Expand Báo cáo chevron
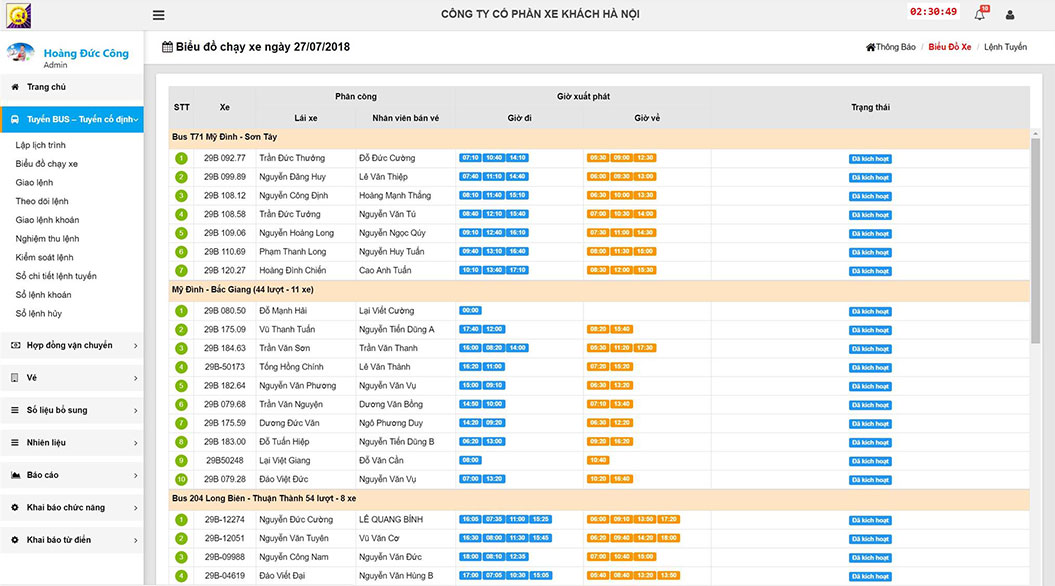This screenshot has width=1055, height=586. click(x=136, y=476)
